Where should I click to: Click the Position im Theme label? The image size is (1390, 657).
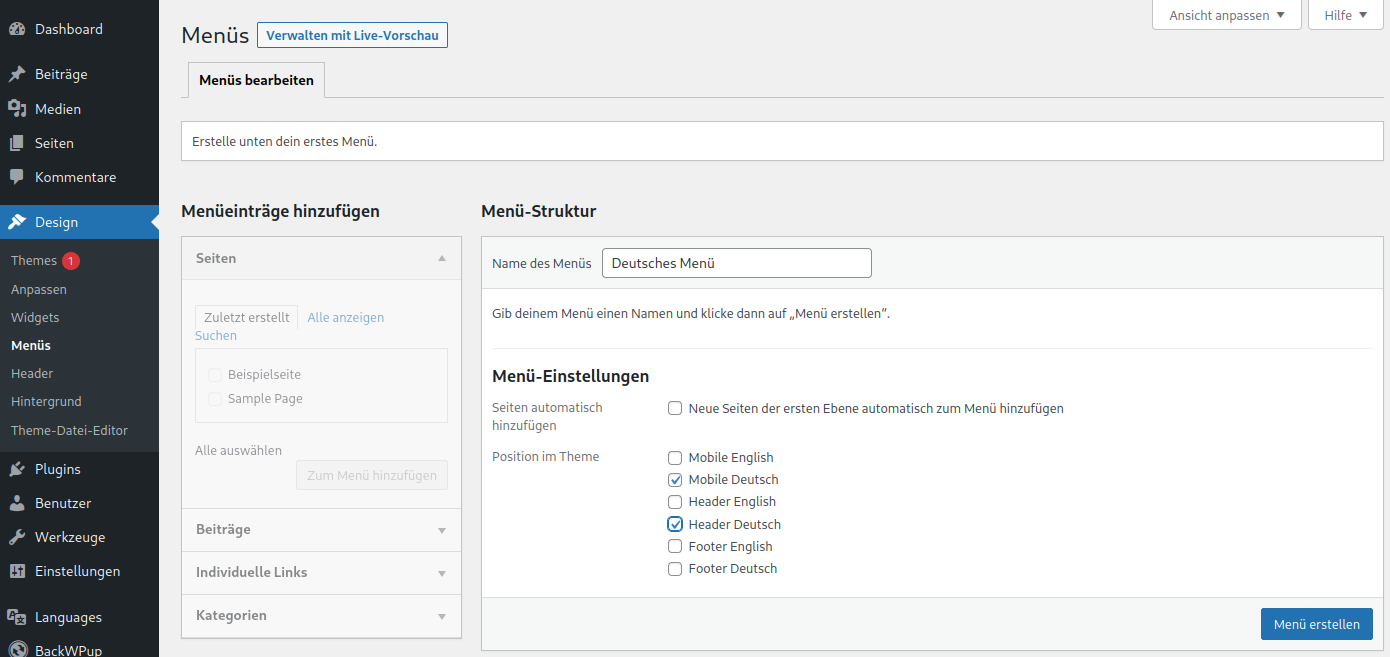point(545,457)
